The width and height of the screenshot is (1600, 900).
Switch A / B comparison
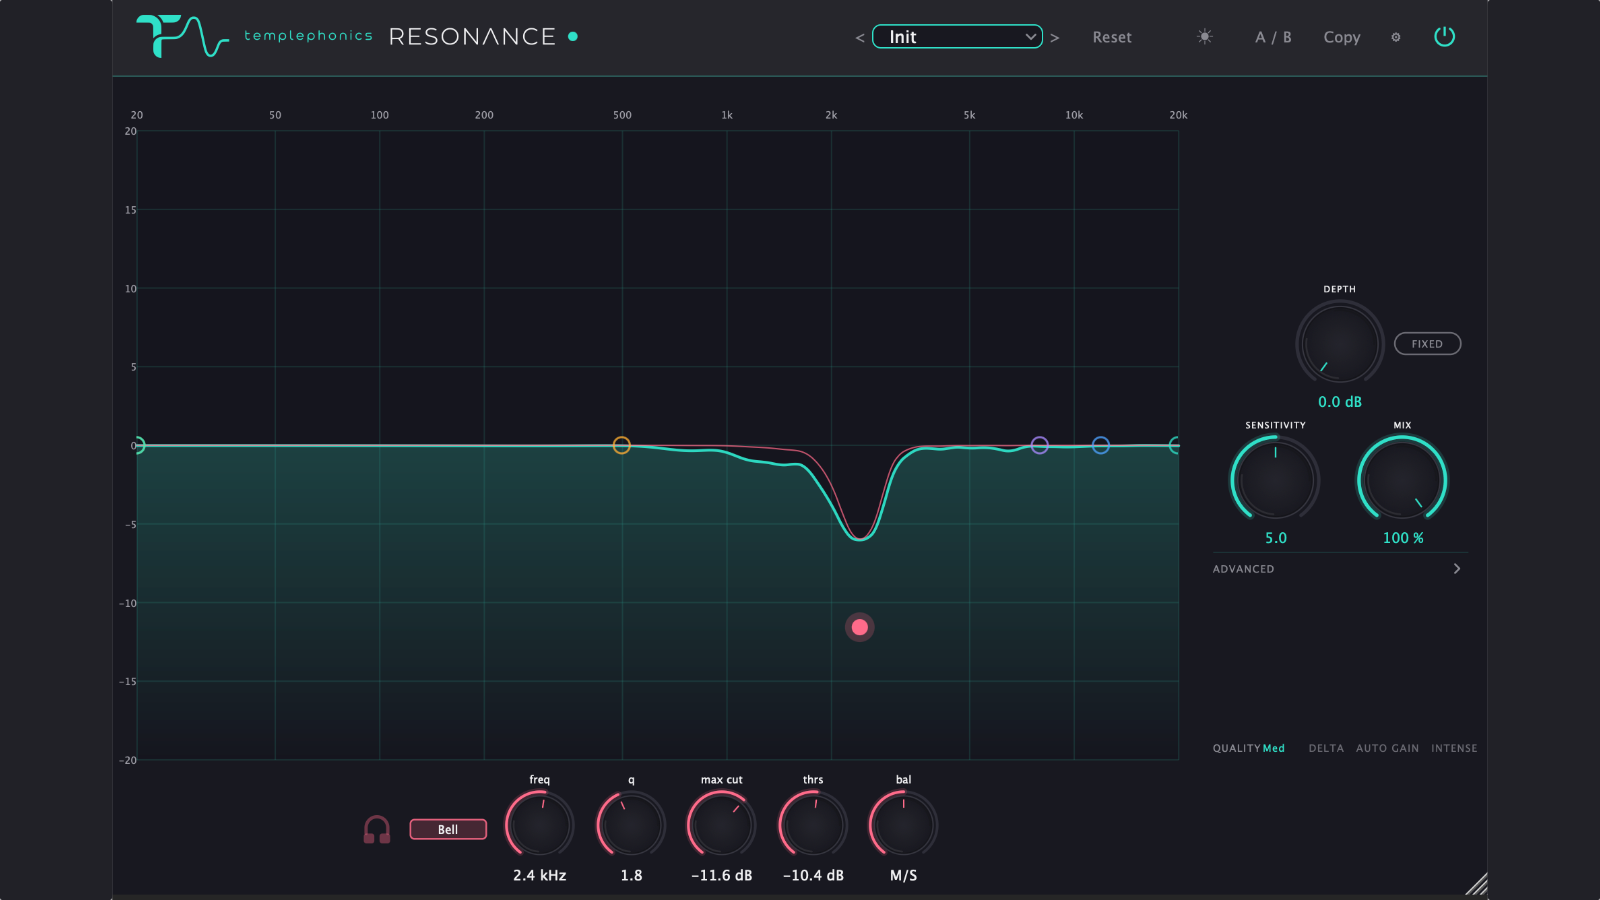[x=1273, y=37]
